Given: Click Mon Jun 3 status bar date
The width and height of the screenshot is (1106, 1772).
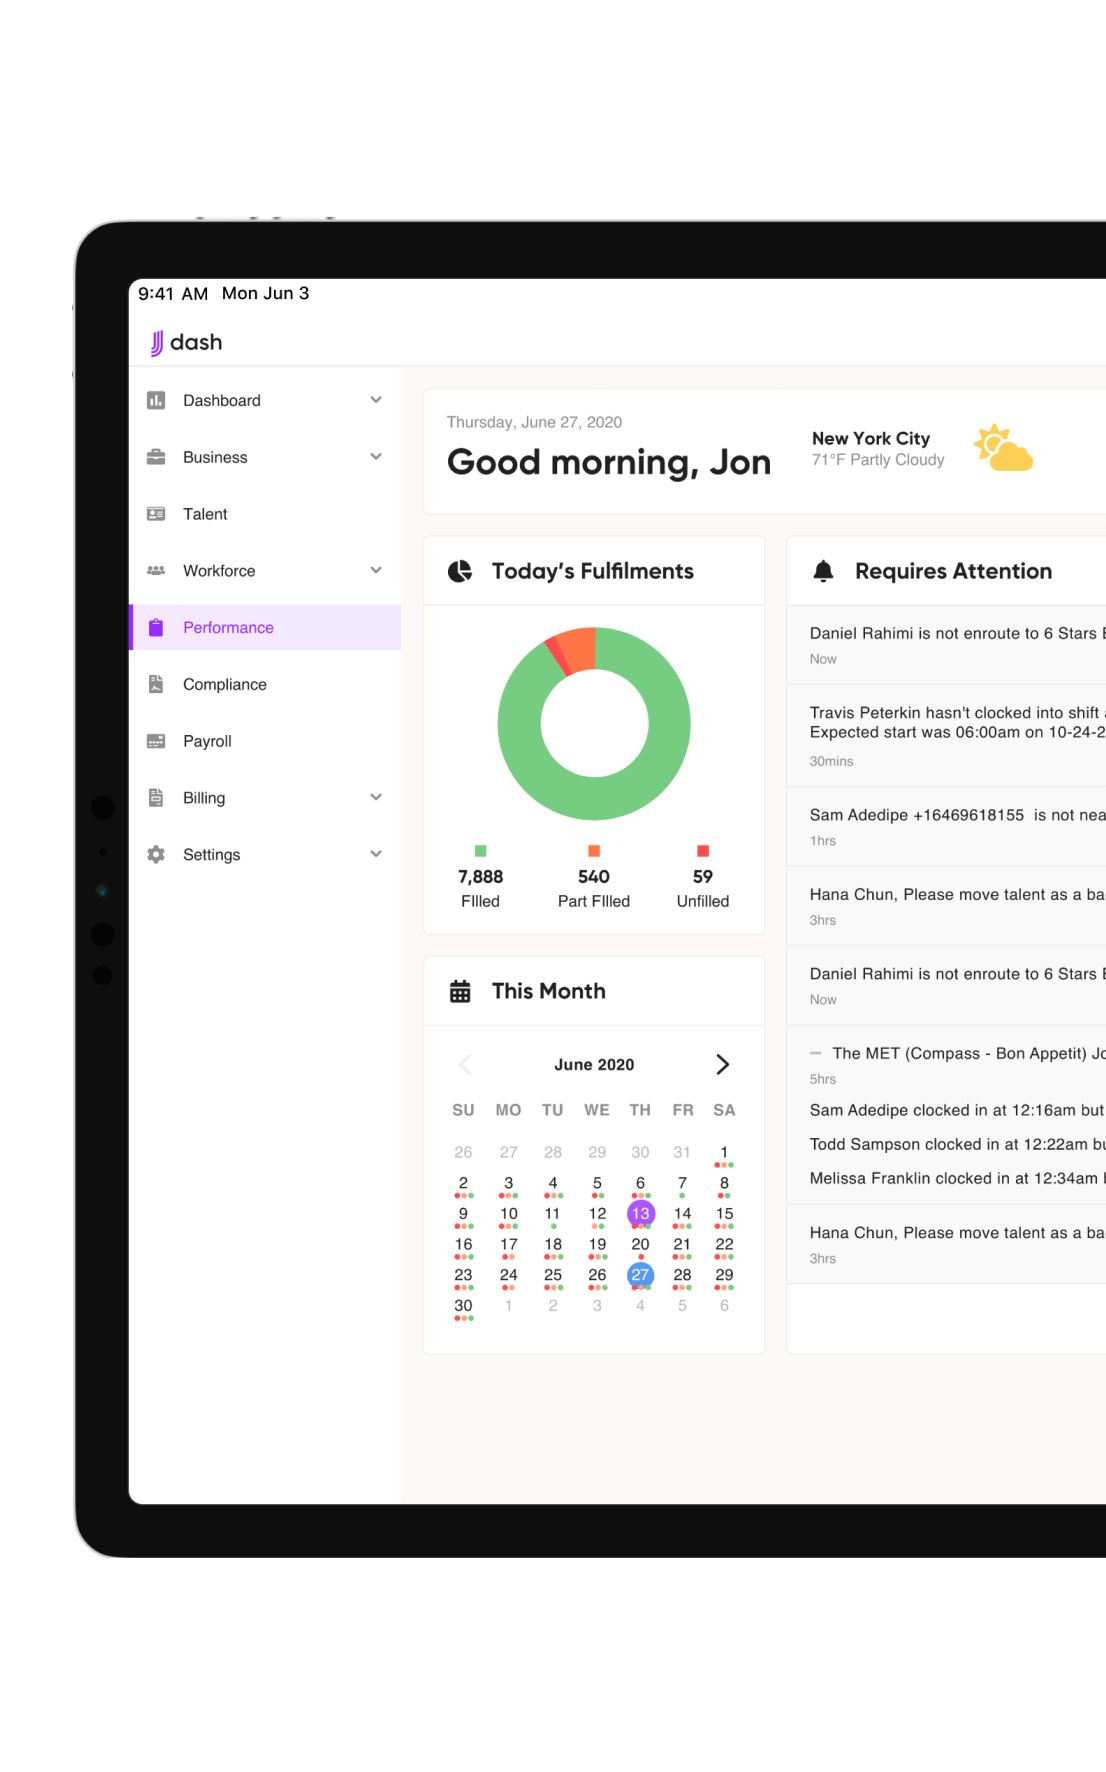Looking at the screenshot, I should [x=266, y=293].
